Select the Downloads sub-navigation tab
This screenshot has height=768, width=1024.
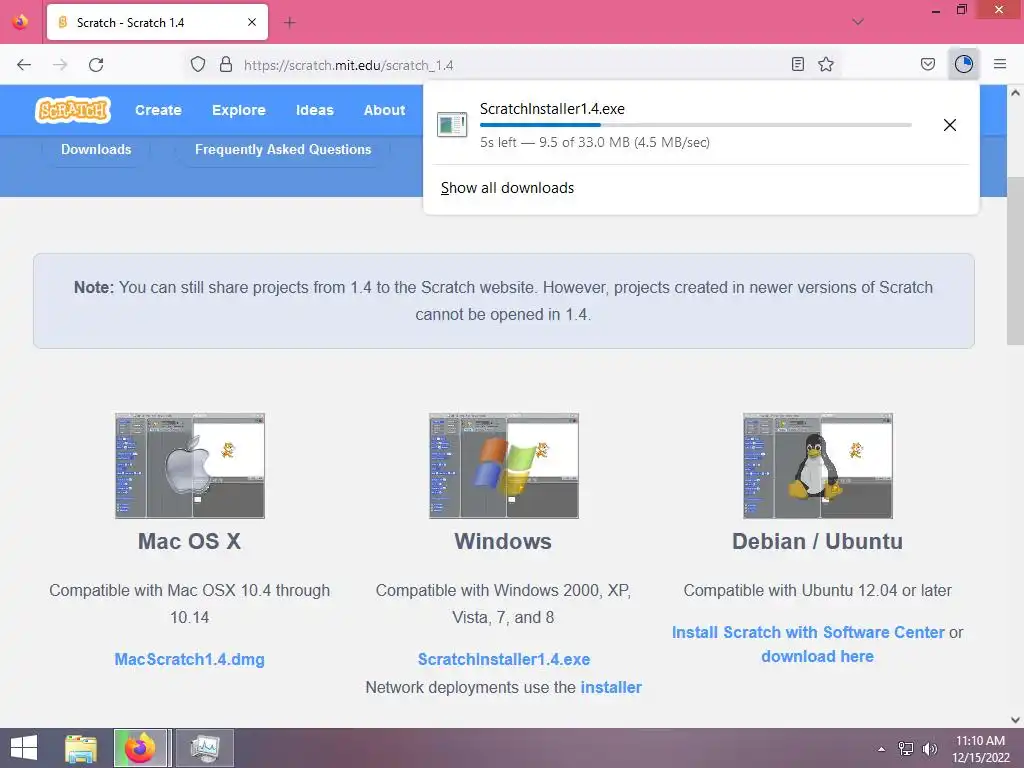click(96, 150)
